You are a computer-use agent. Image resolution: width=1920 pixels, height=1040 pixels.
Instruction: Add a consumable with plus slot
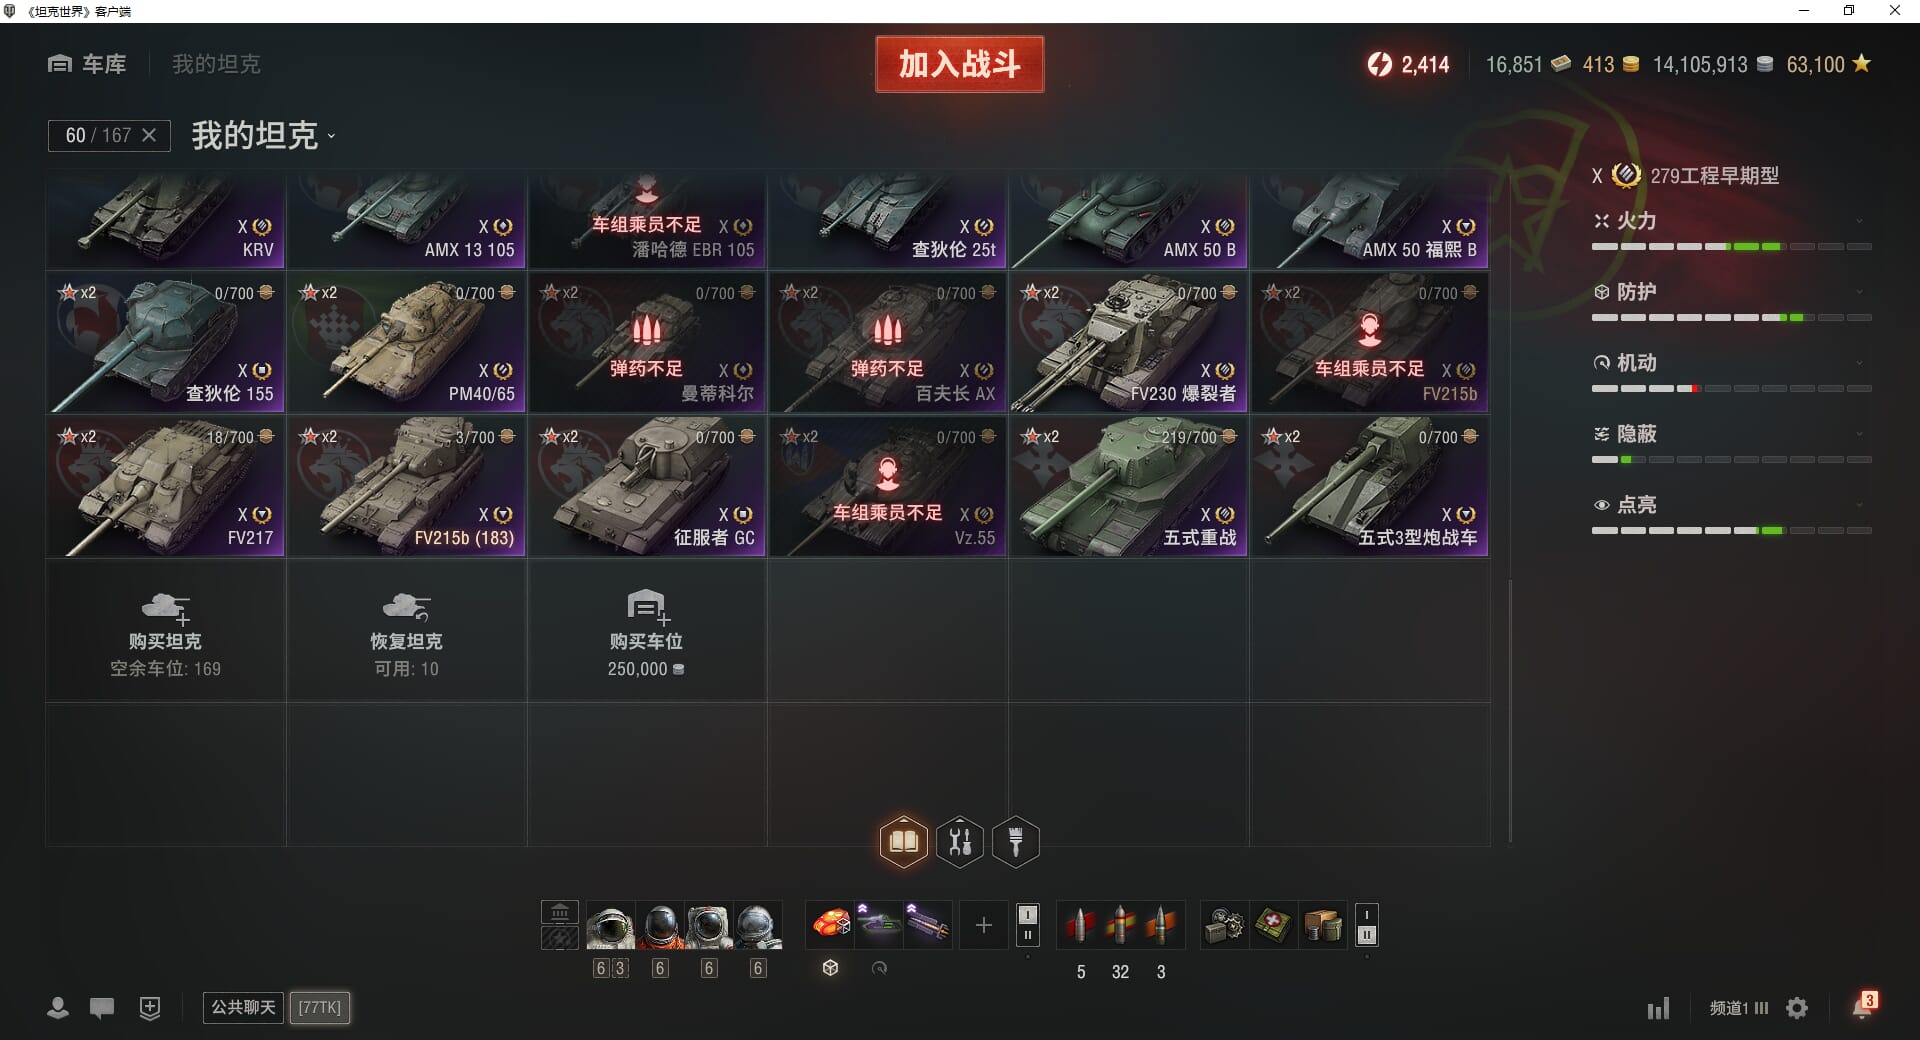tap(984, 925)
